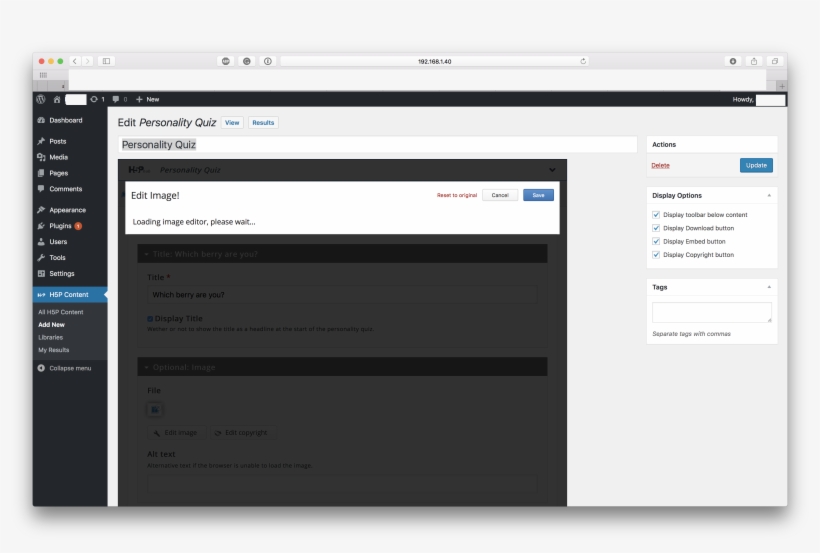Click the Safari share icon
The image size is (820, 553).
pyautogui.click(x=754, y=61)
